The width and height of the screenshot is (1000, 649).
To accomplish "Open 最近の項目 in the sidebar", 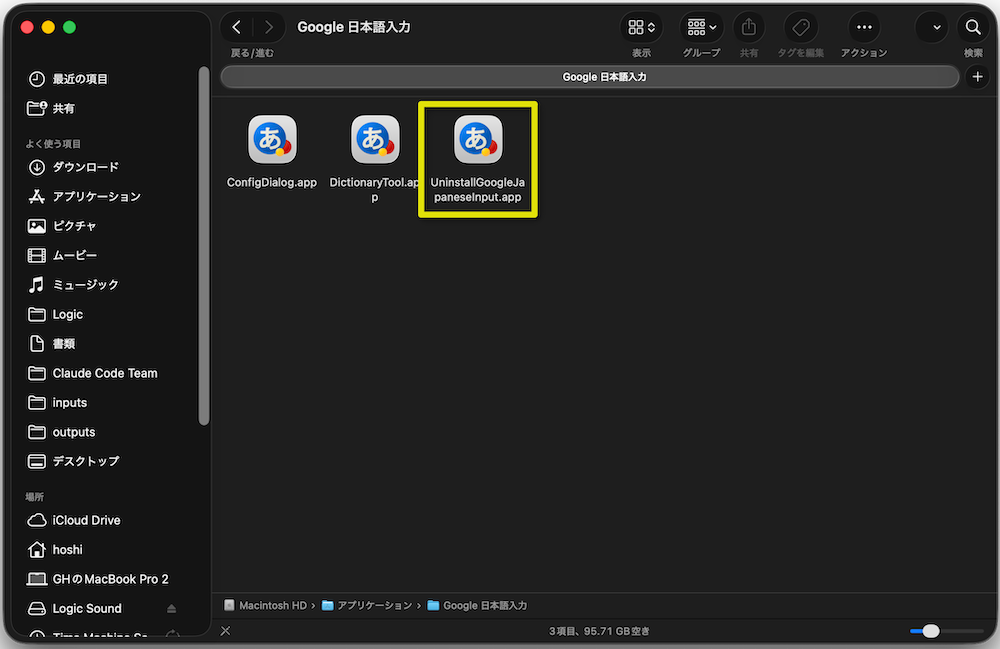I will 80,79.
